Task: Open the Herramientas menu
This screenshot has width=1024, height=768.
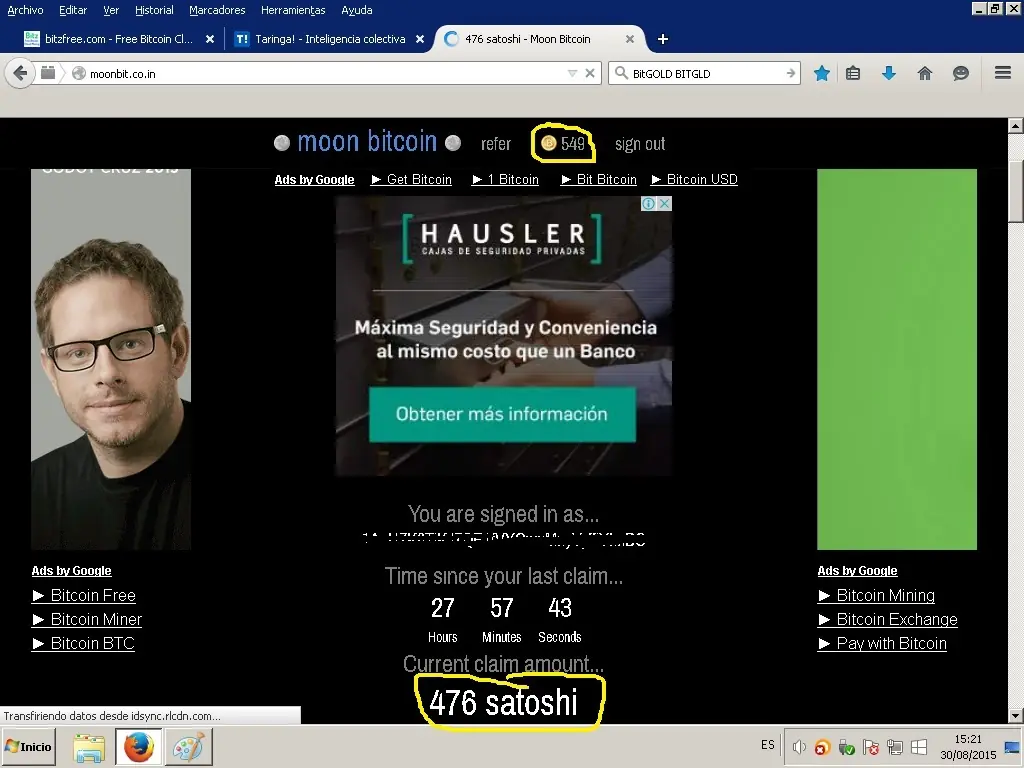Action: [293, 10]
